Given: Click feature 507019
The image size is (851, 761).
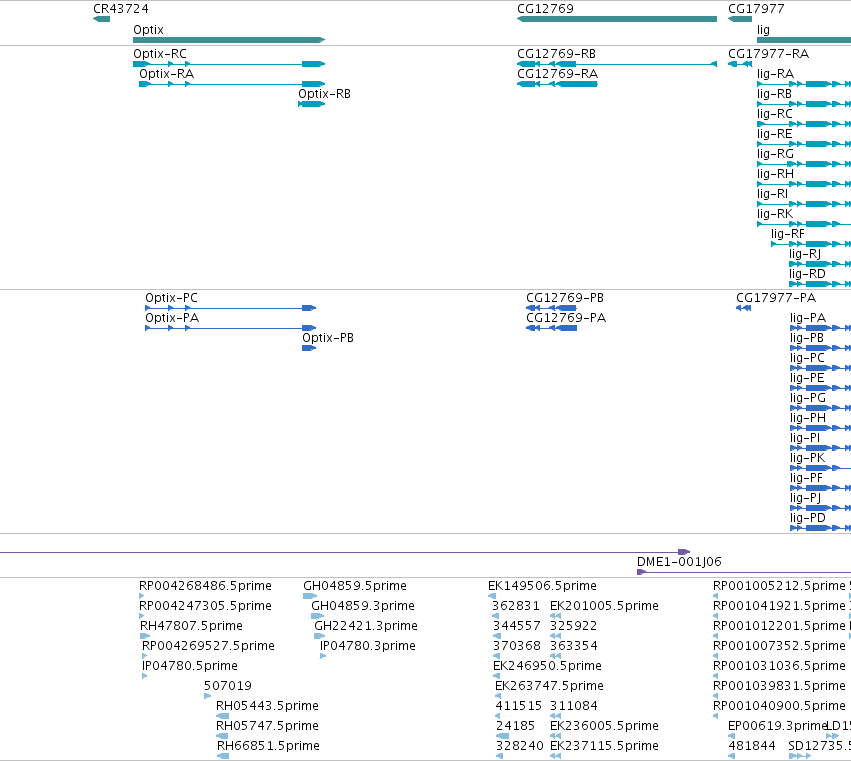Looking at the screenshot, I should click(x=207, y=696).
